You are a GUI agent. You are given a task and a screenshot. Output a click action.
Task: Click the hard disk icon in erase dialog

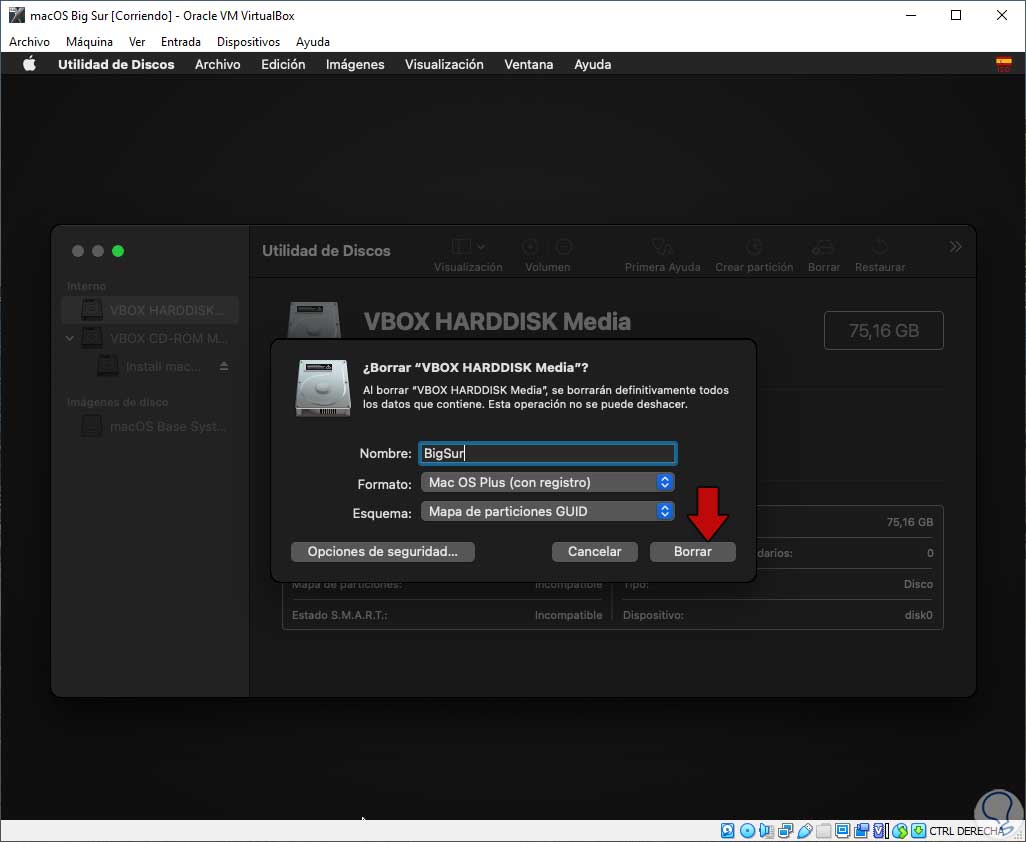[x=323, y=388]
